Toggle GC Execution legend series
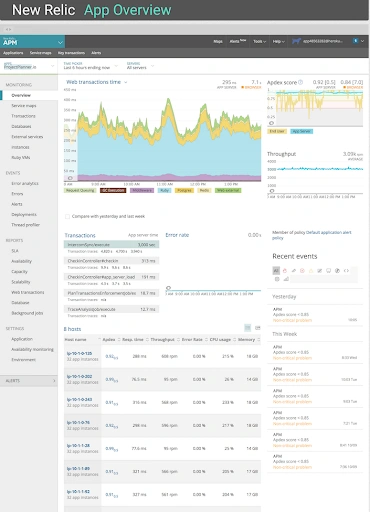This screenshot has width=370, height=512. tap(113, 190)
